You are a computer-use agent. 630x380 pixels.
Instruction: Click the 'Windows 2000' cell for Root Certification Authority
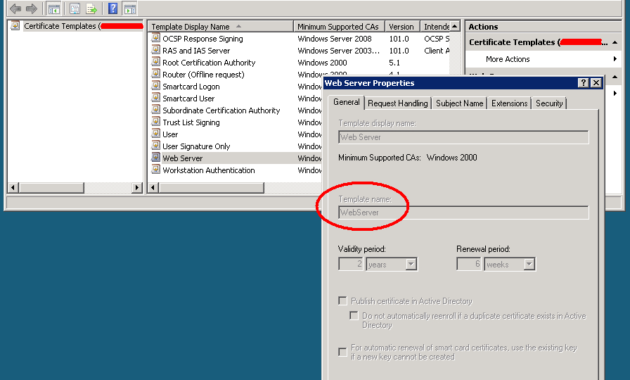pos(322,63)
